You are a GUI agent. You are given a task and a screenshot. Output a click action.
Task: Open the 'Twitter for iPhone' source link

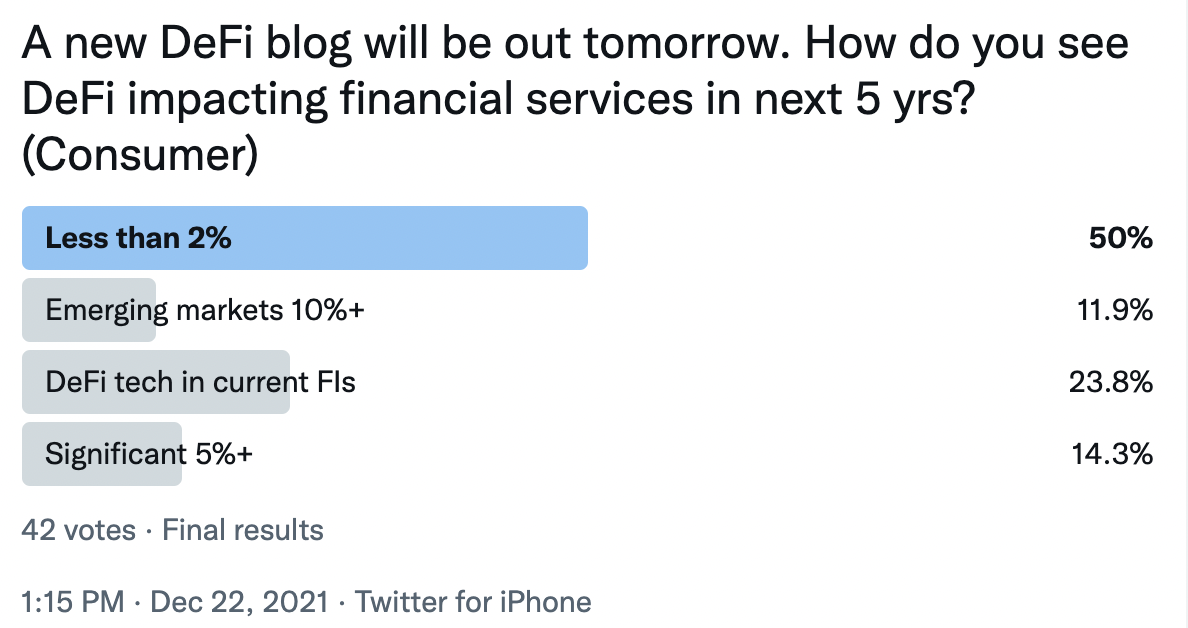(x=473, y=602)
